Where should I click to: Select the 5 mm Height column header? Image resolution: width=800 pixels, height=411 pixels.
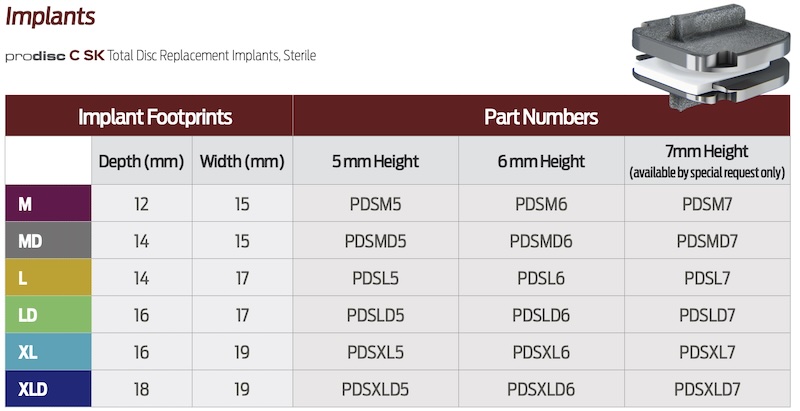pos(375,161)
